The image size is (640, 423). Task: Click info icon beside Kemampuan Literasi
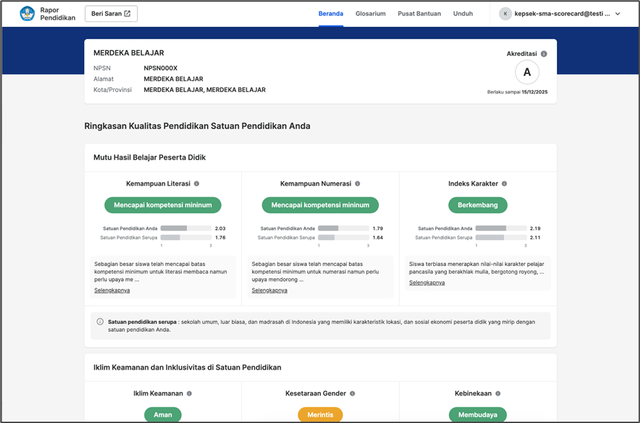(197, 184)
